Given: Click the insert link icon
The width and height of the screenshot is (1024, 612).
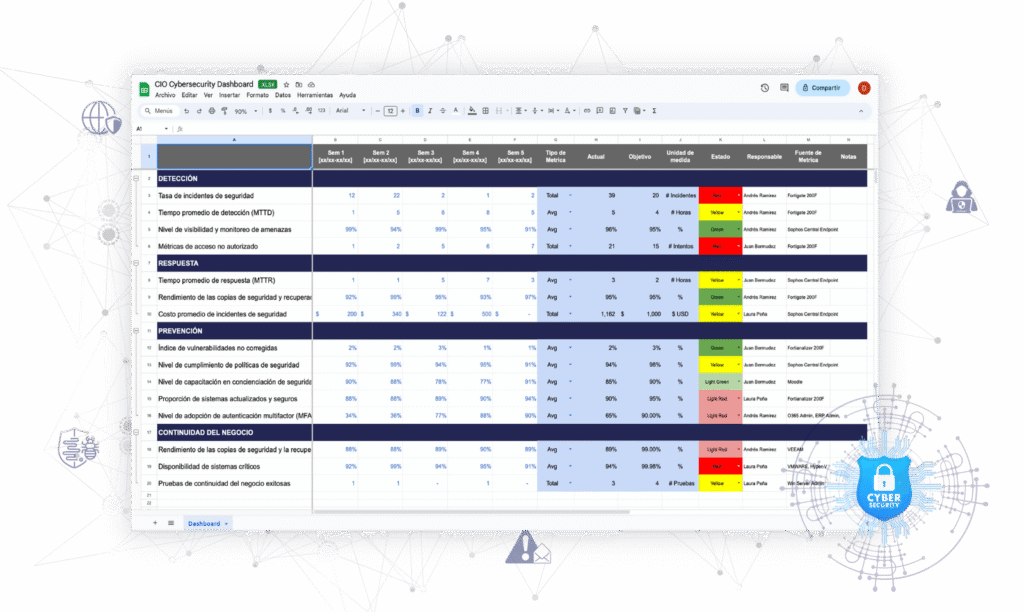Looking at the screenshot, I should (x=589, y=111).
